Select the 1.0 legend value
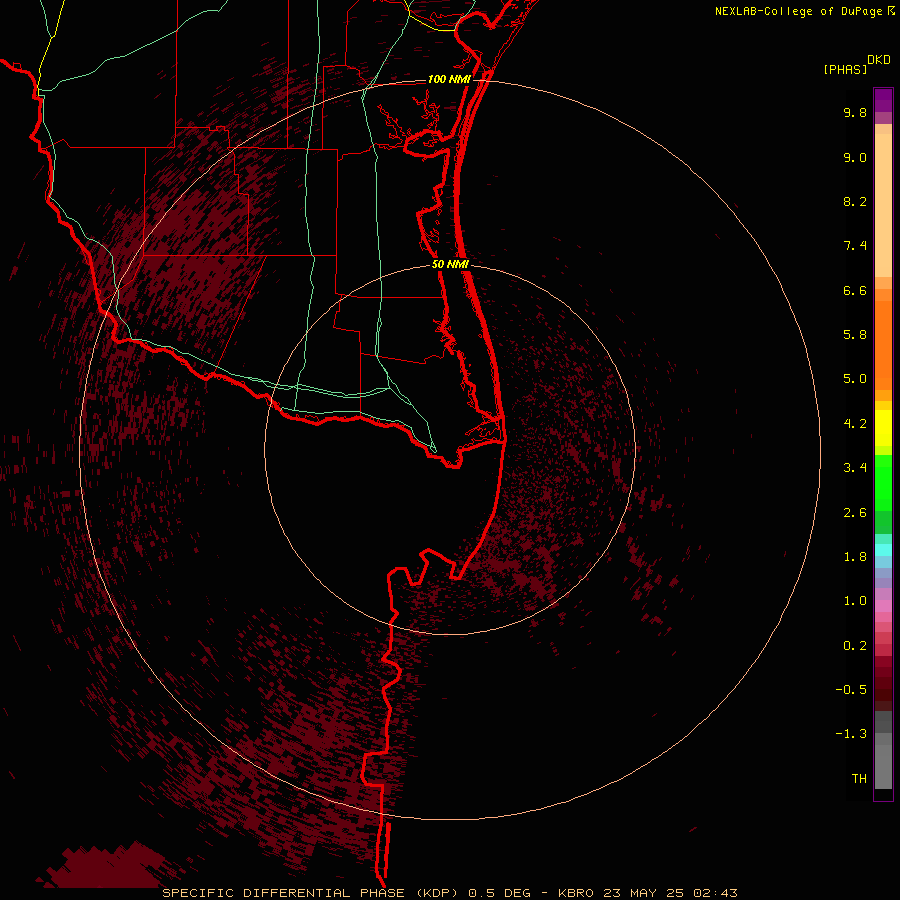This screenshot has height=900, width=900. coord(855,601)
